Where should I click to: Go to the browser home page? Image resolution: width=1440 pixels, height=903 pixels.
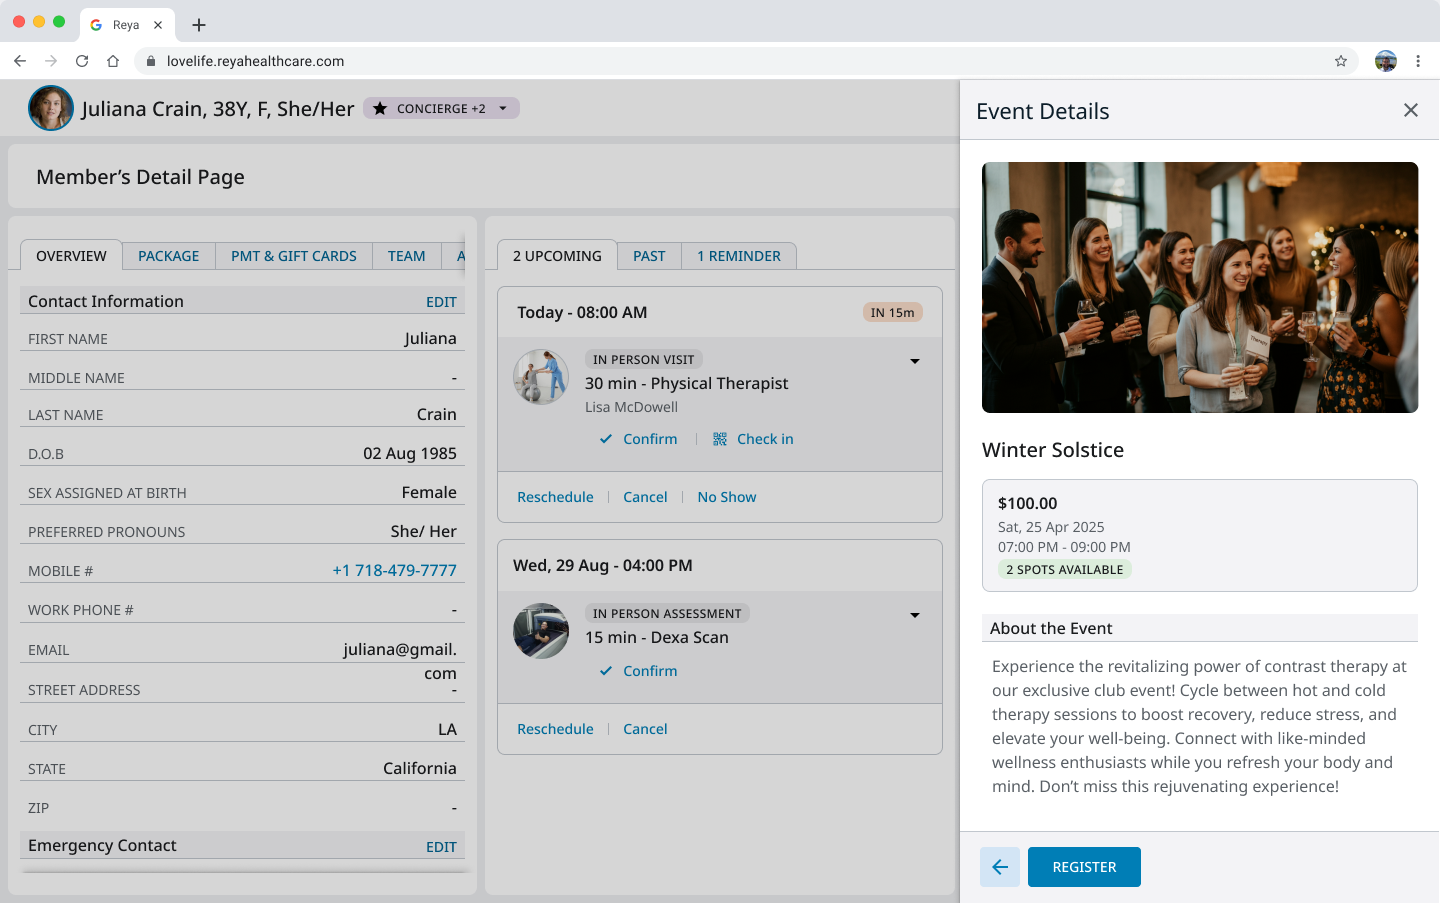[113, 61]
